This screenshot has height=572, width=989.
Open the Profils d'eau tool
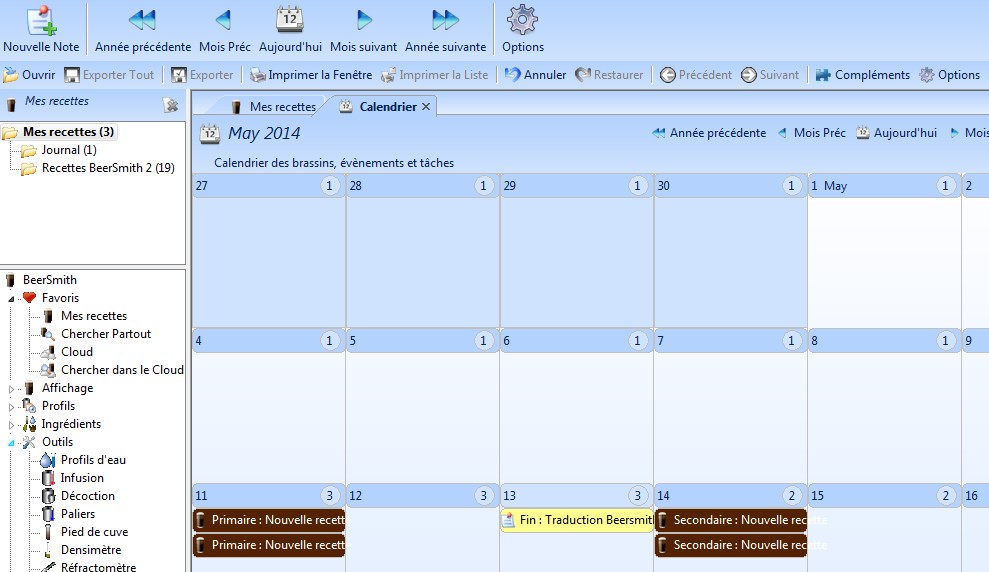click(93, 460)
